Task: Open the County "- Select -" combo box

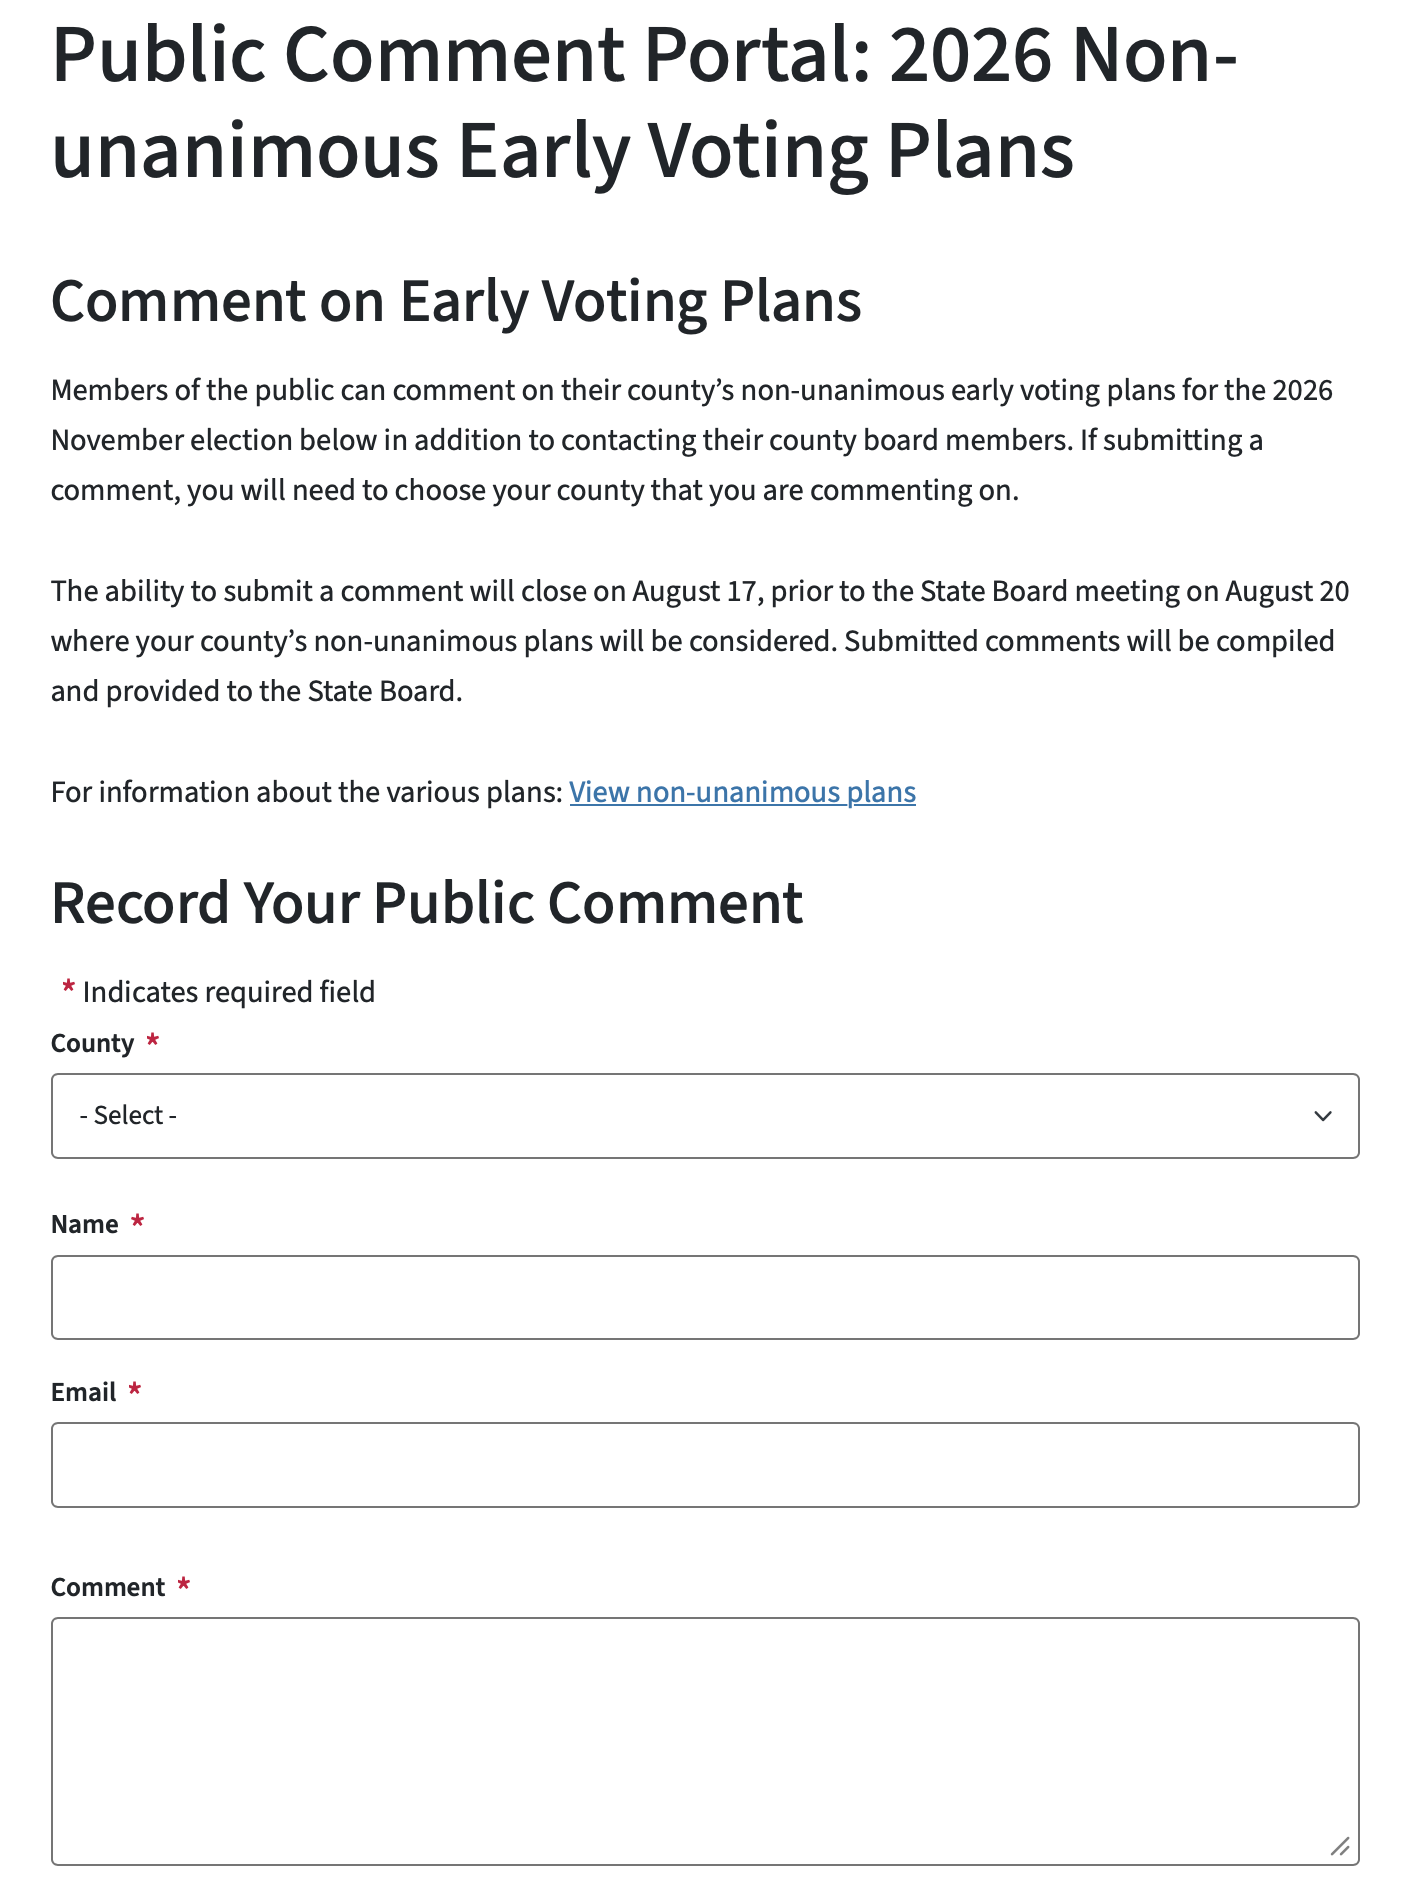Action: (x=705, y=1116)
